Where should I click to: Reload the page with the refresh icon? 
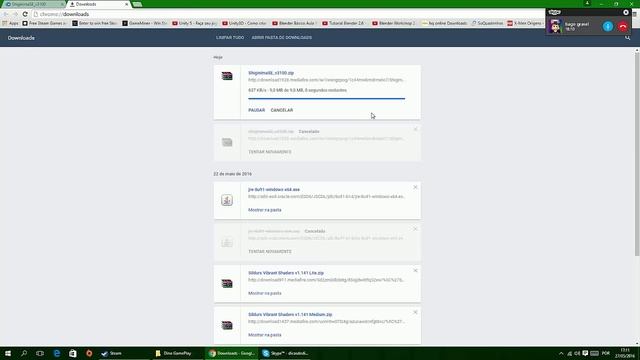(x=25, y=14)
